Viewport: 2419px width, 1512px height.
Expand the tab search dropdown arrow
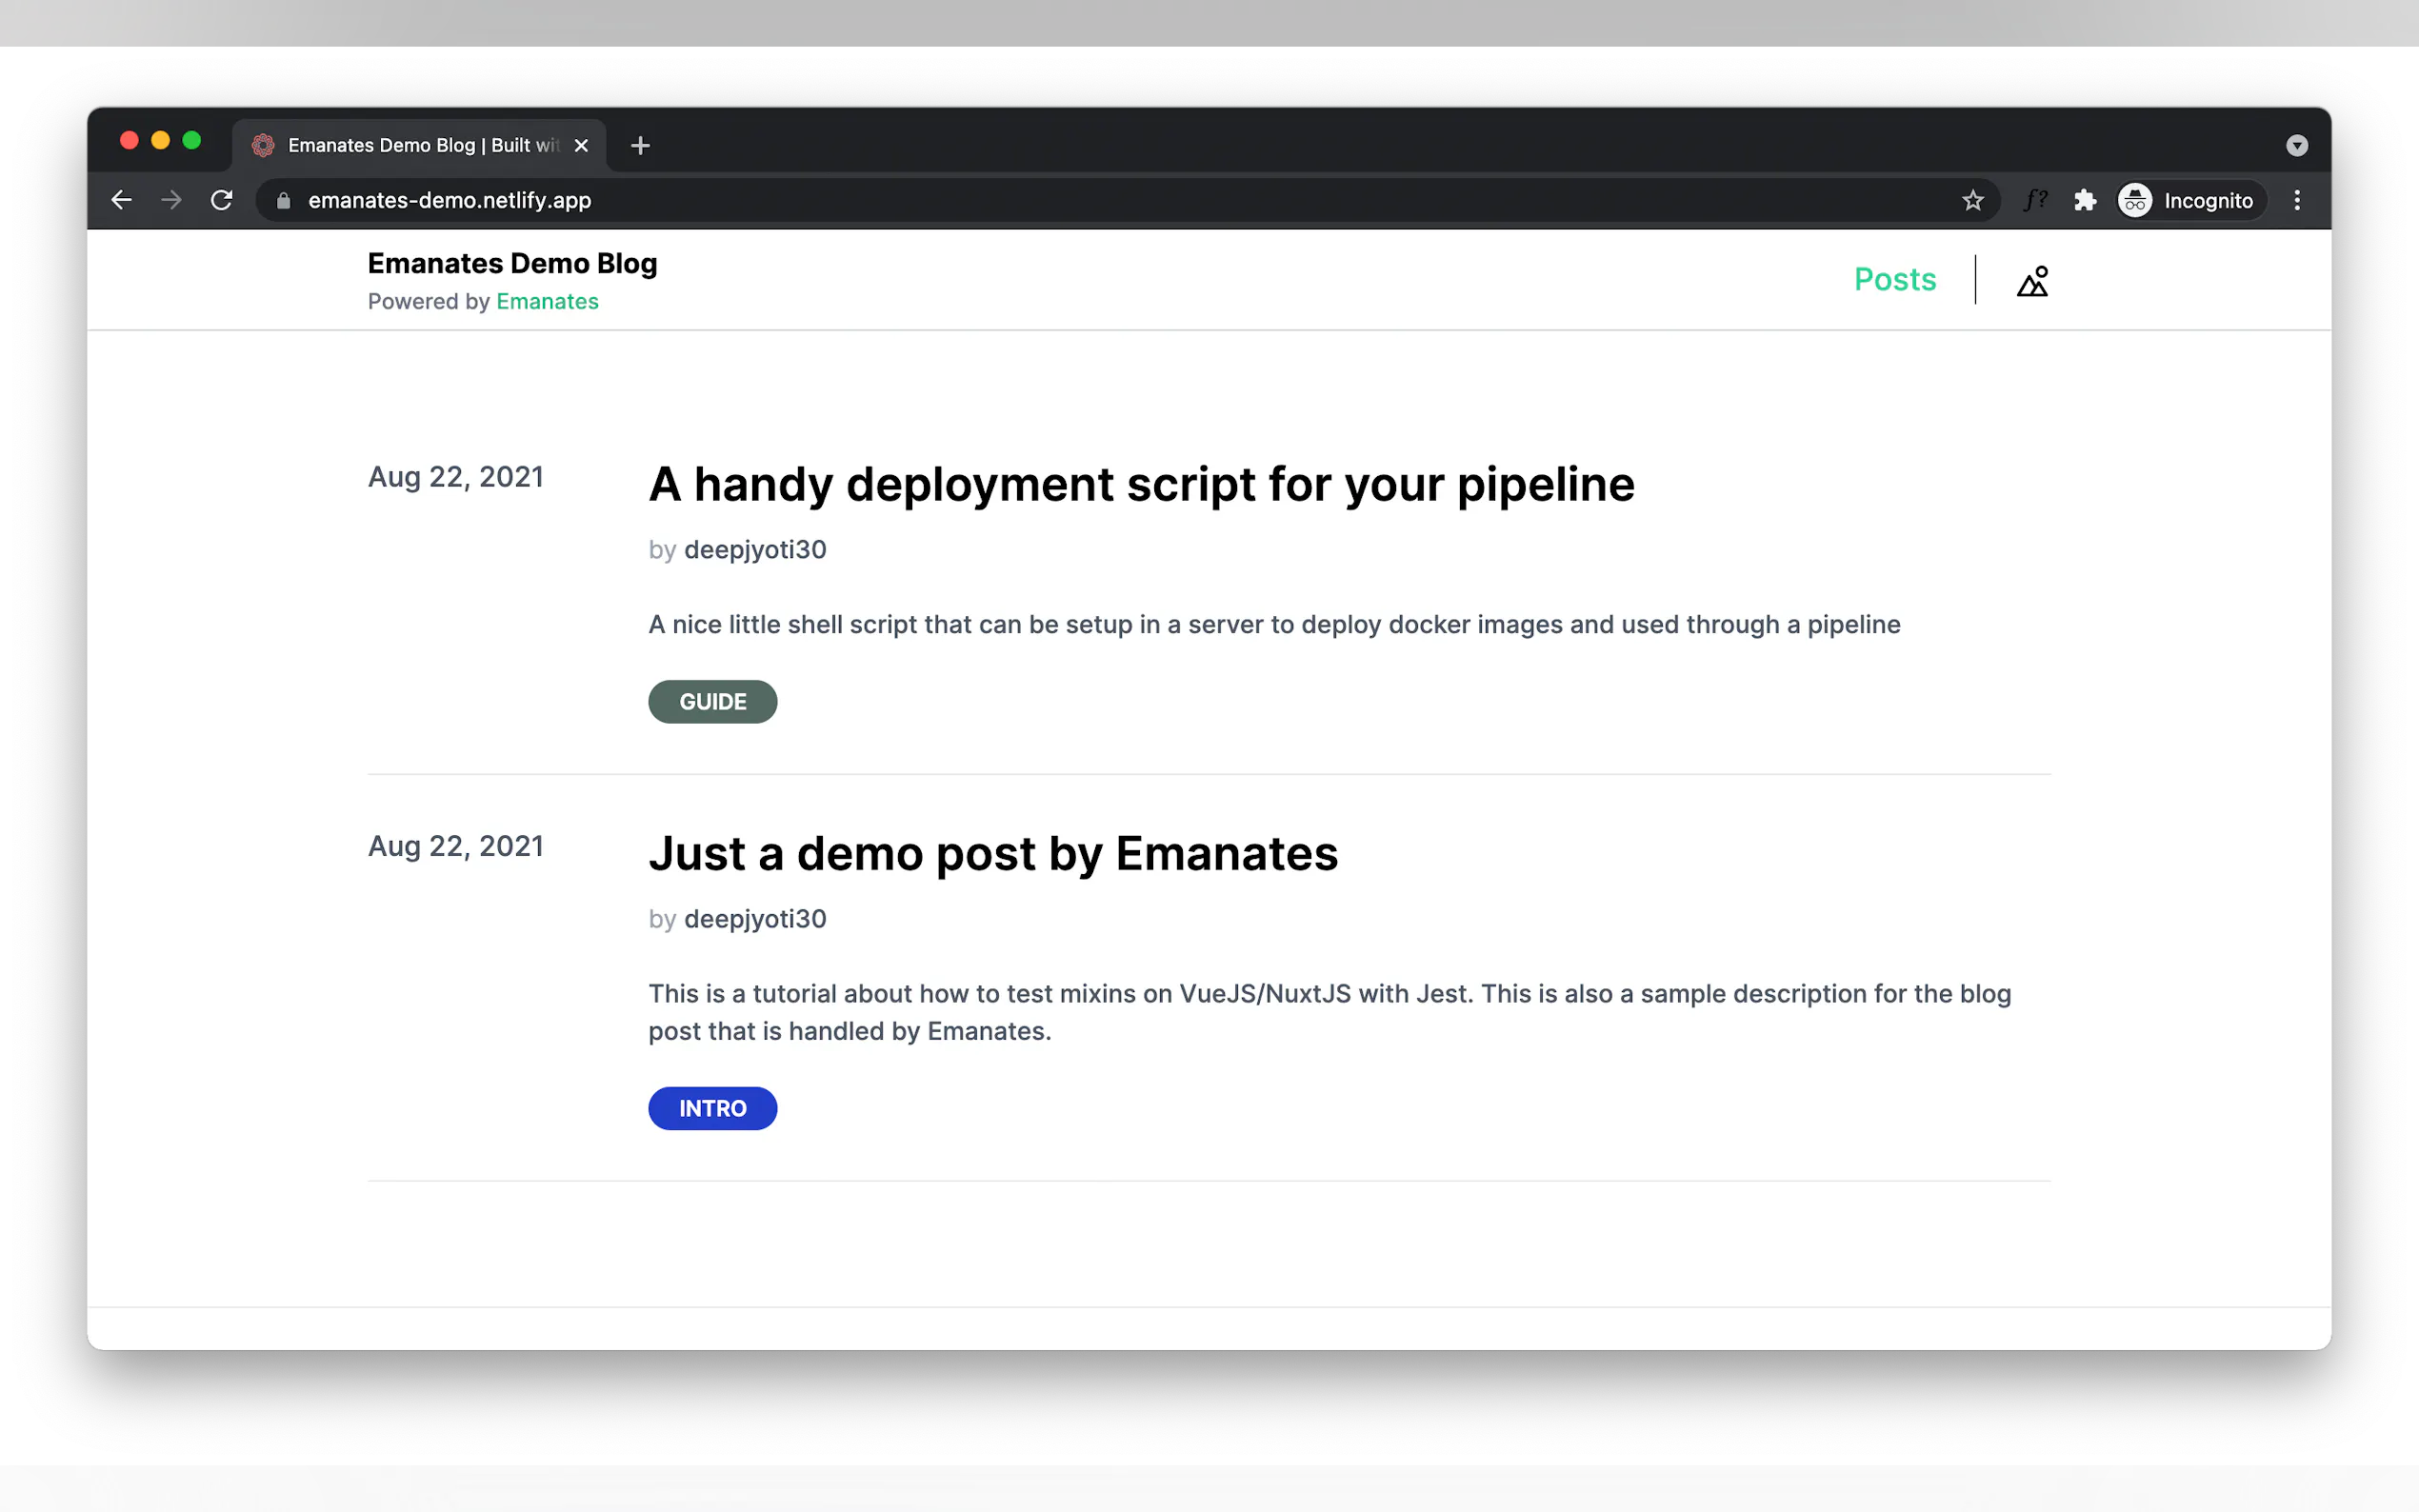[2296, 146]
